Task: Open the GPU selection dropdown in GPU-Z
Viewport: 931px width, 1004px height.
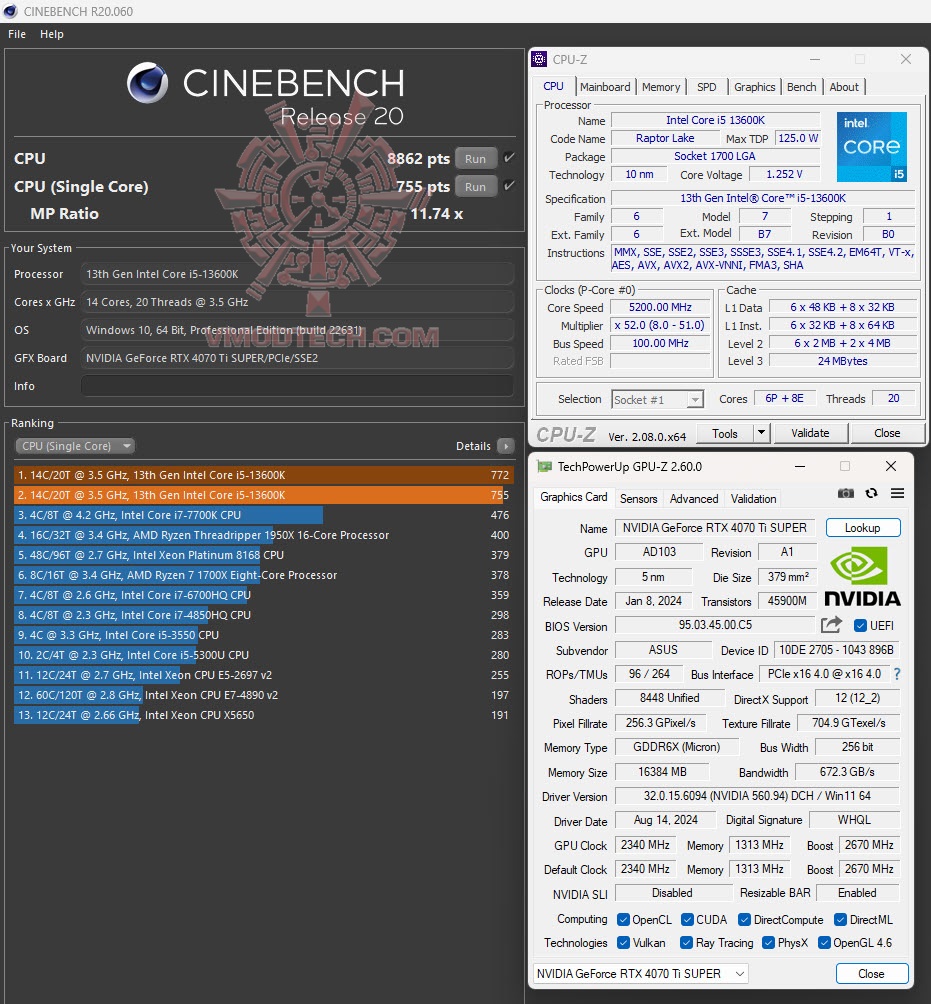Action: point(640,973)
